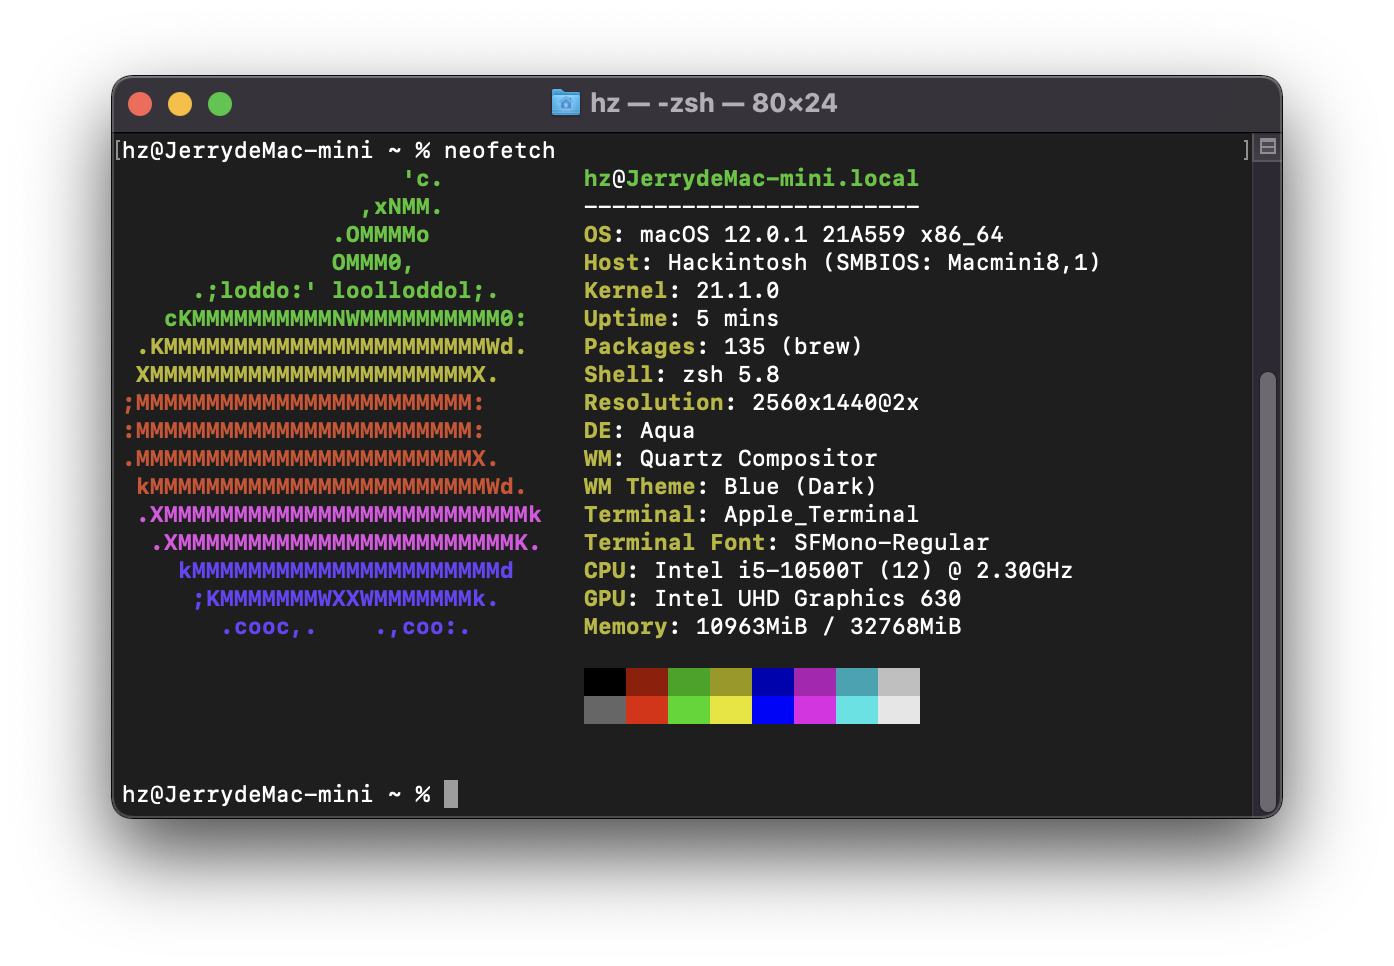
Task: Click the bright green block in bottom row
Action: (689, 710)
